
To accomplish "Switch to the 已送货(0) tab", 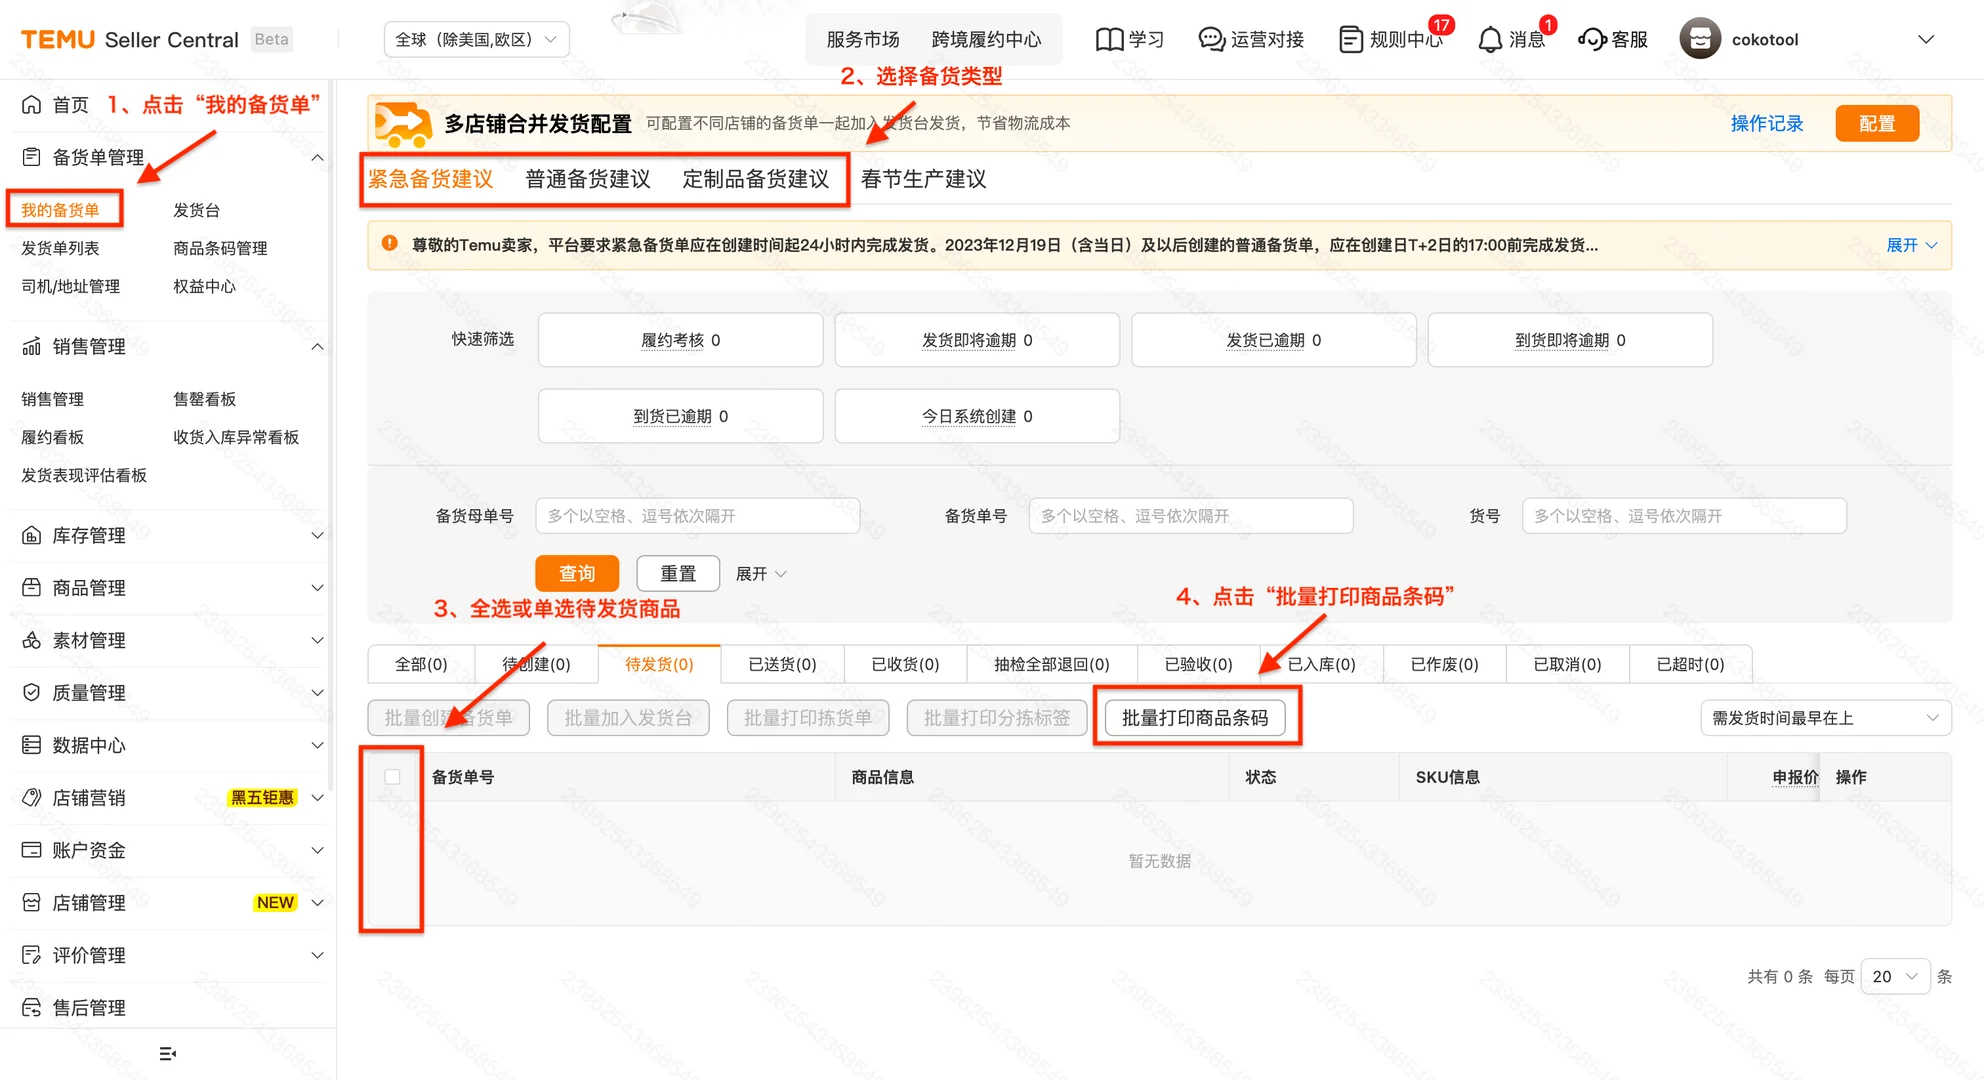I will point(781,663).
